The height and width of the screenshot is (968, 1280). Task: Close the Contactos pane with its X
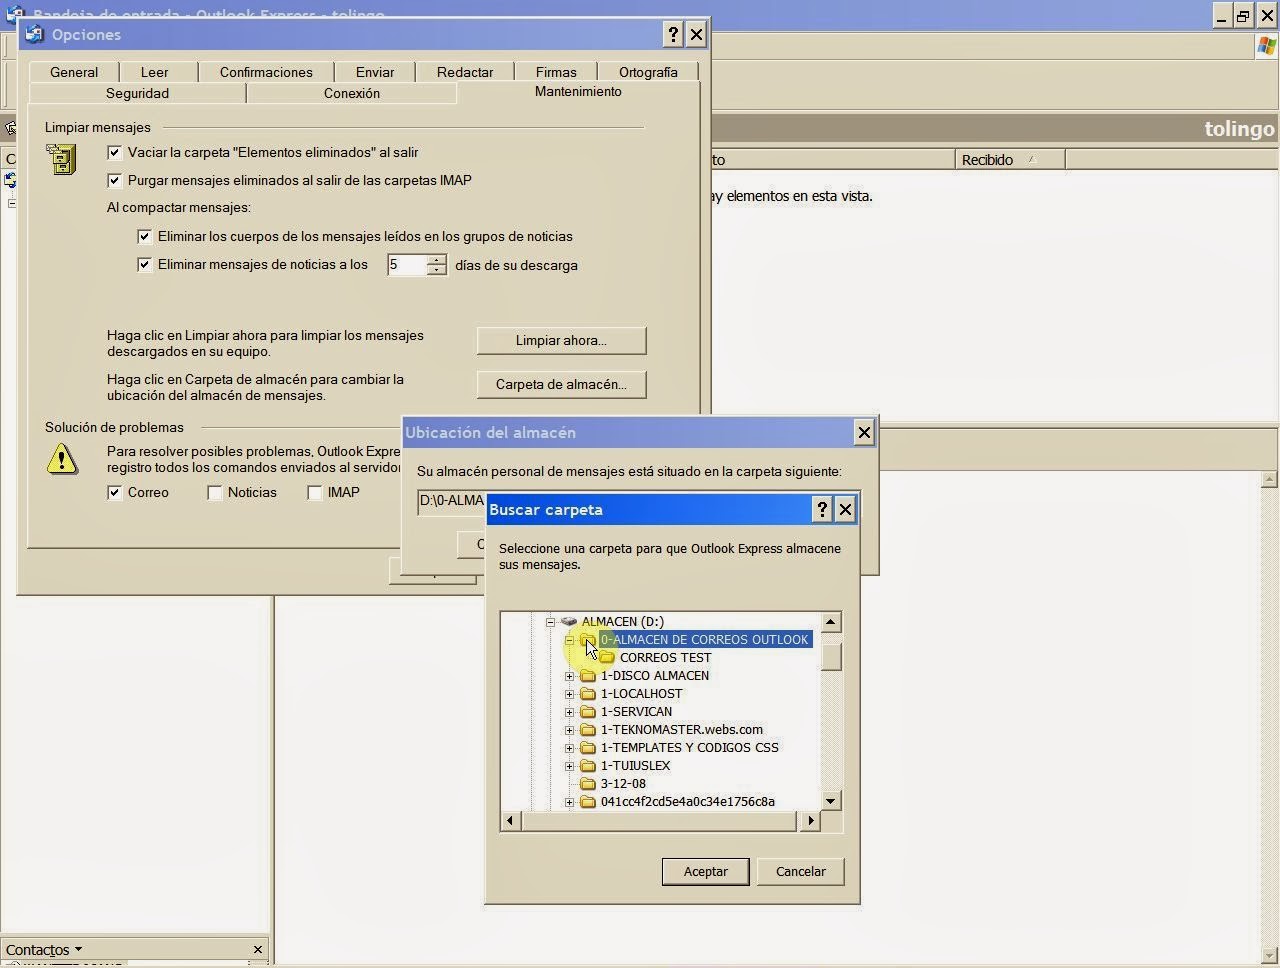click(x=258, y=949)
